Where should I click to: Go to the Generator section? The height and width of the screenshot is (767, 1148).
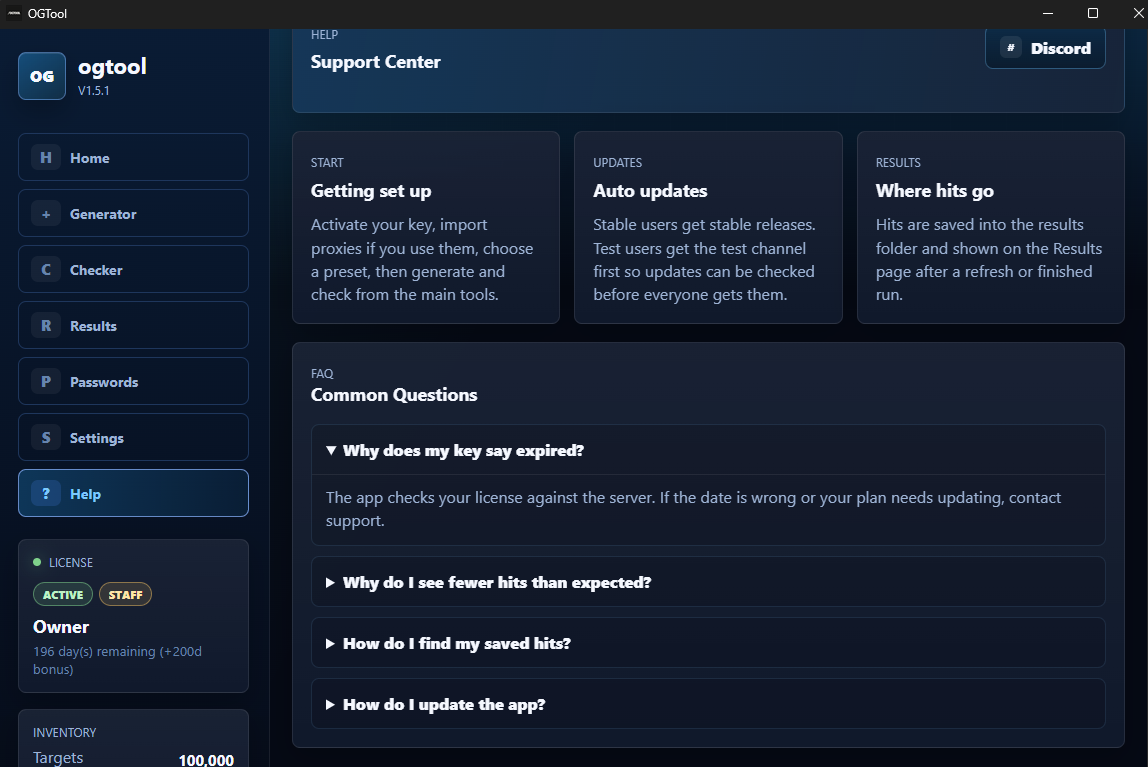coord(133,214)
